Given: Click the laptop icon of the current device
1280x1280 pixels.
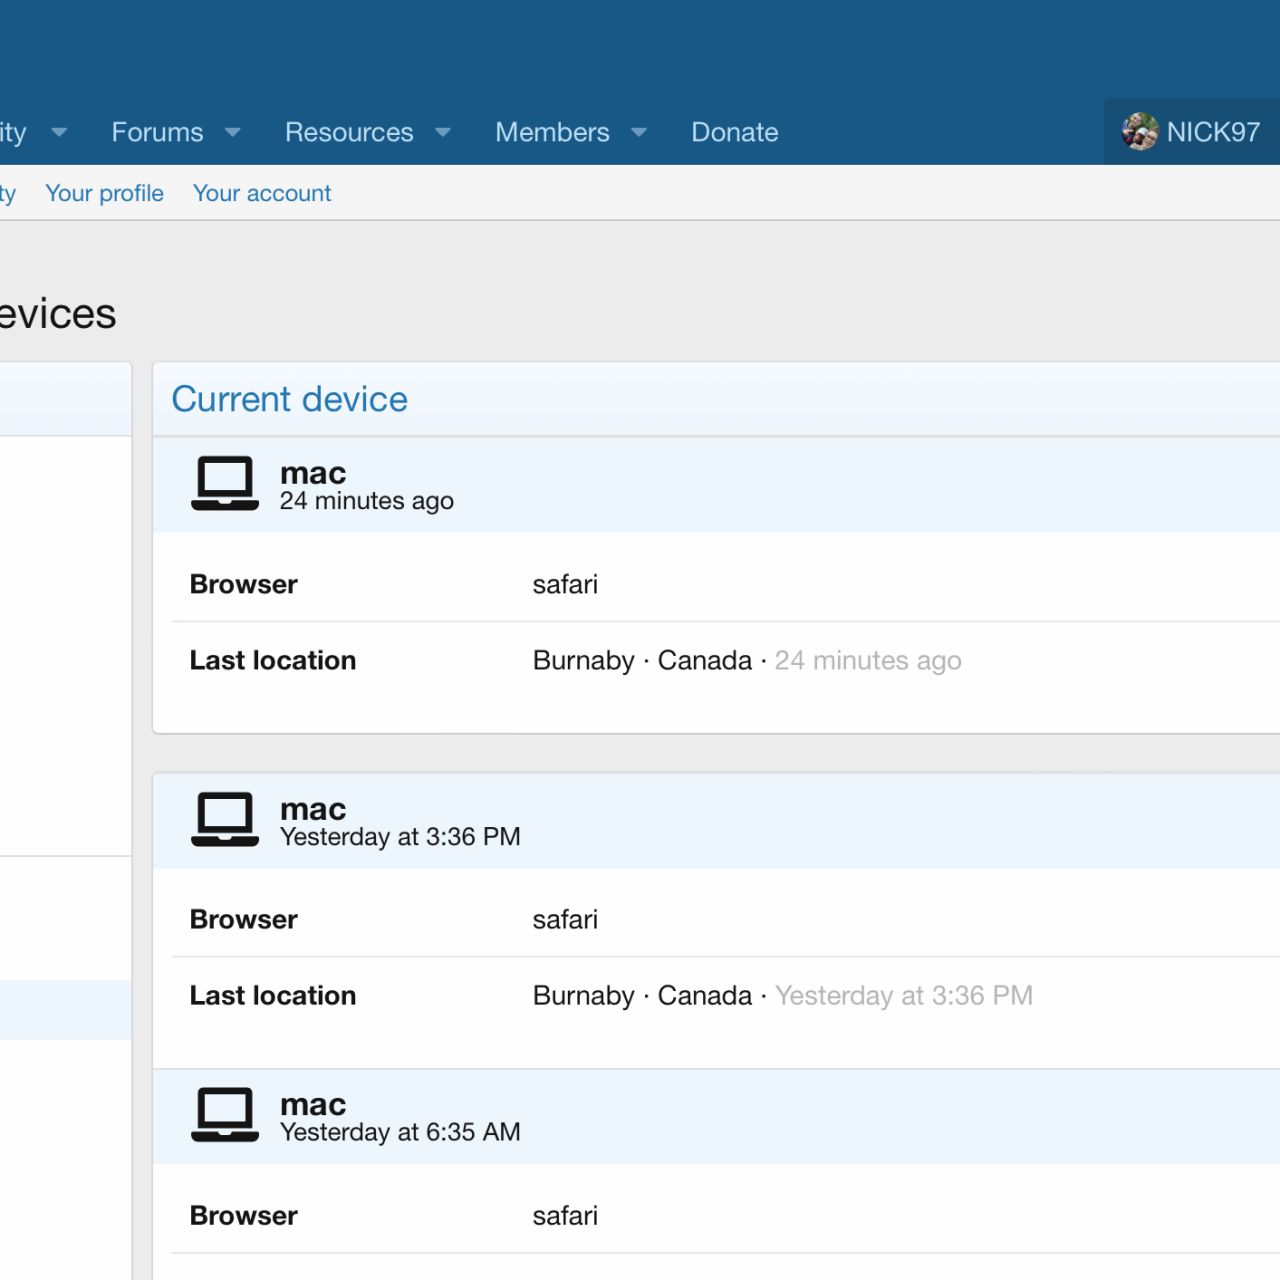Looking at the screenshot, I should (x=225, y=484).
